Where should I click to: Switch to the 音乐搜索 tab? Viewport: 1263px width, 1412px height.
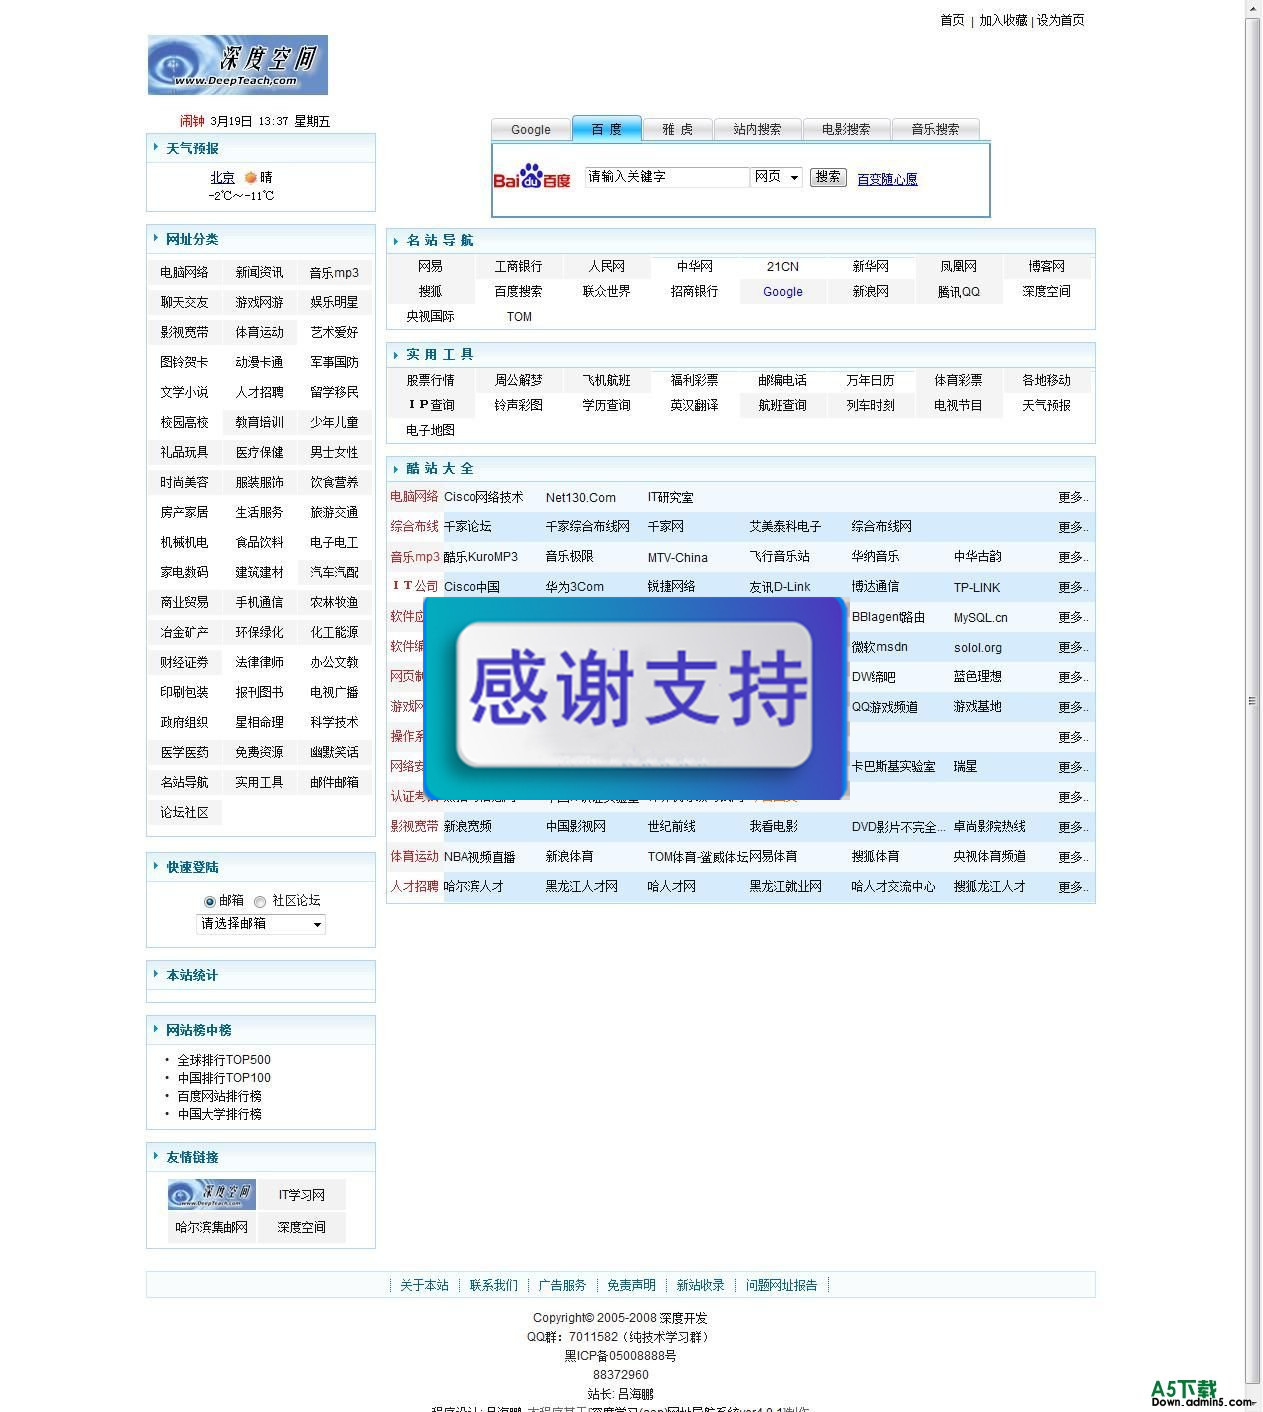point(935,129)
